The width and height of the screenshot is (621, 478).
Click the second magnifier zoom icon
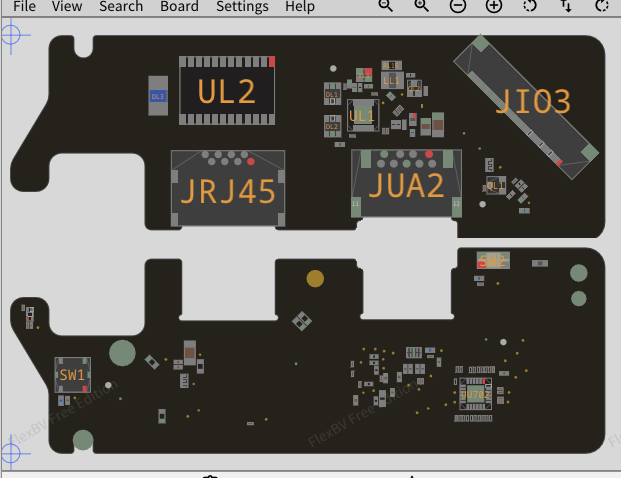pyautogui.click(x=422, y=6)
